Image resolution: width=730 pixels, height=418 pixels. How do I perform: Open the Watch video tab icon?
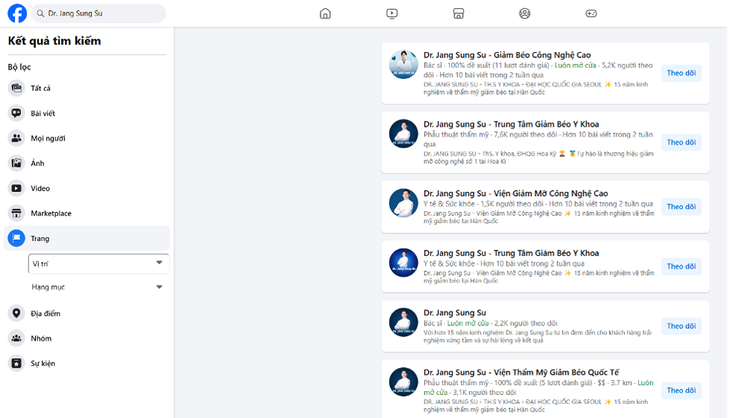(392, 13)
